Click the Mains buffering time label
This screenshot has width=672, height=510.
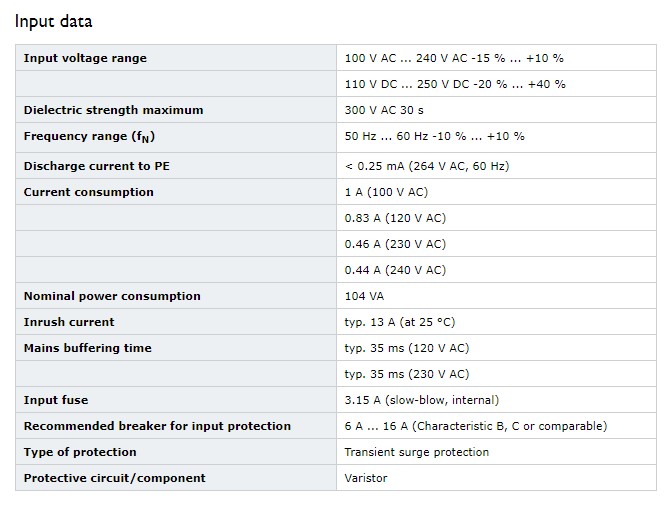(88, 348)
